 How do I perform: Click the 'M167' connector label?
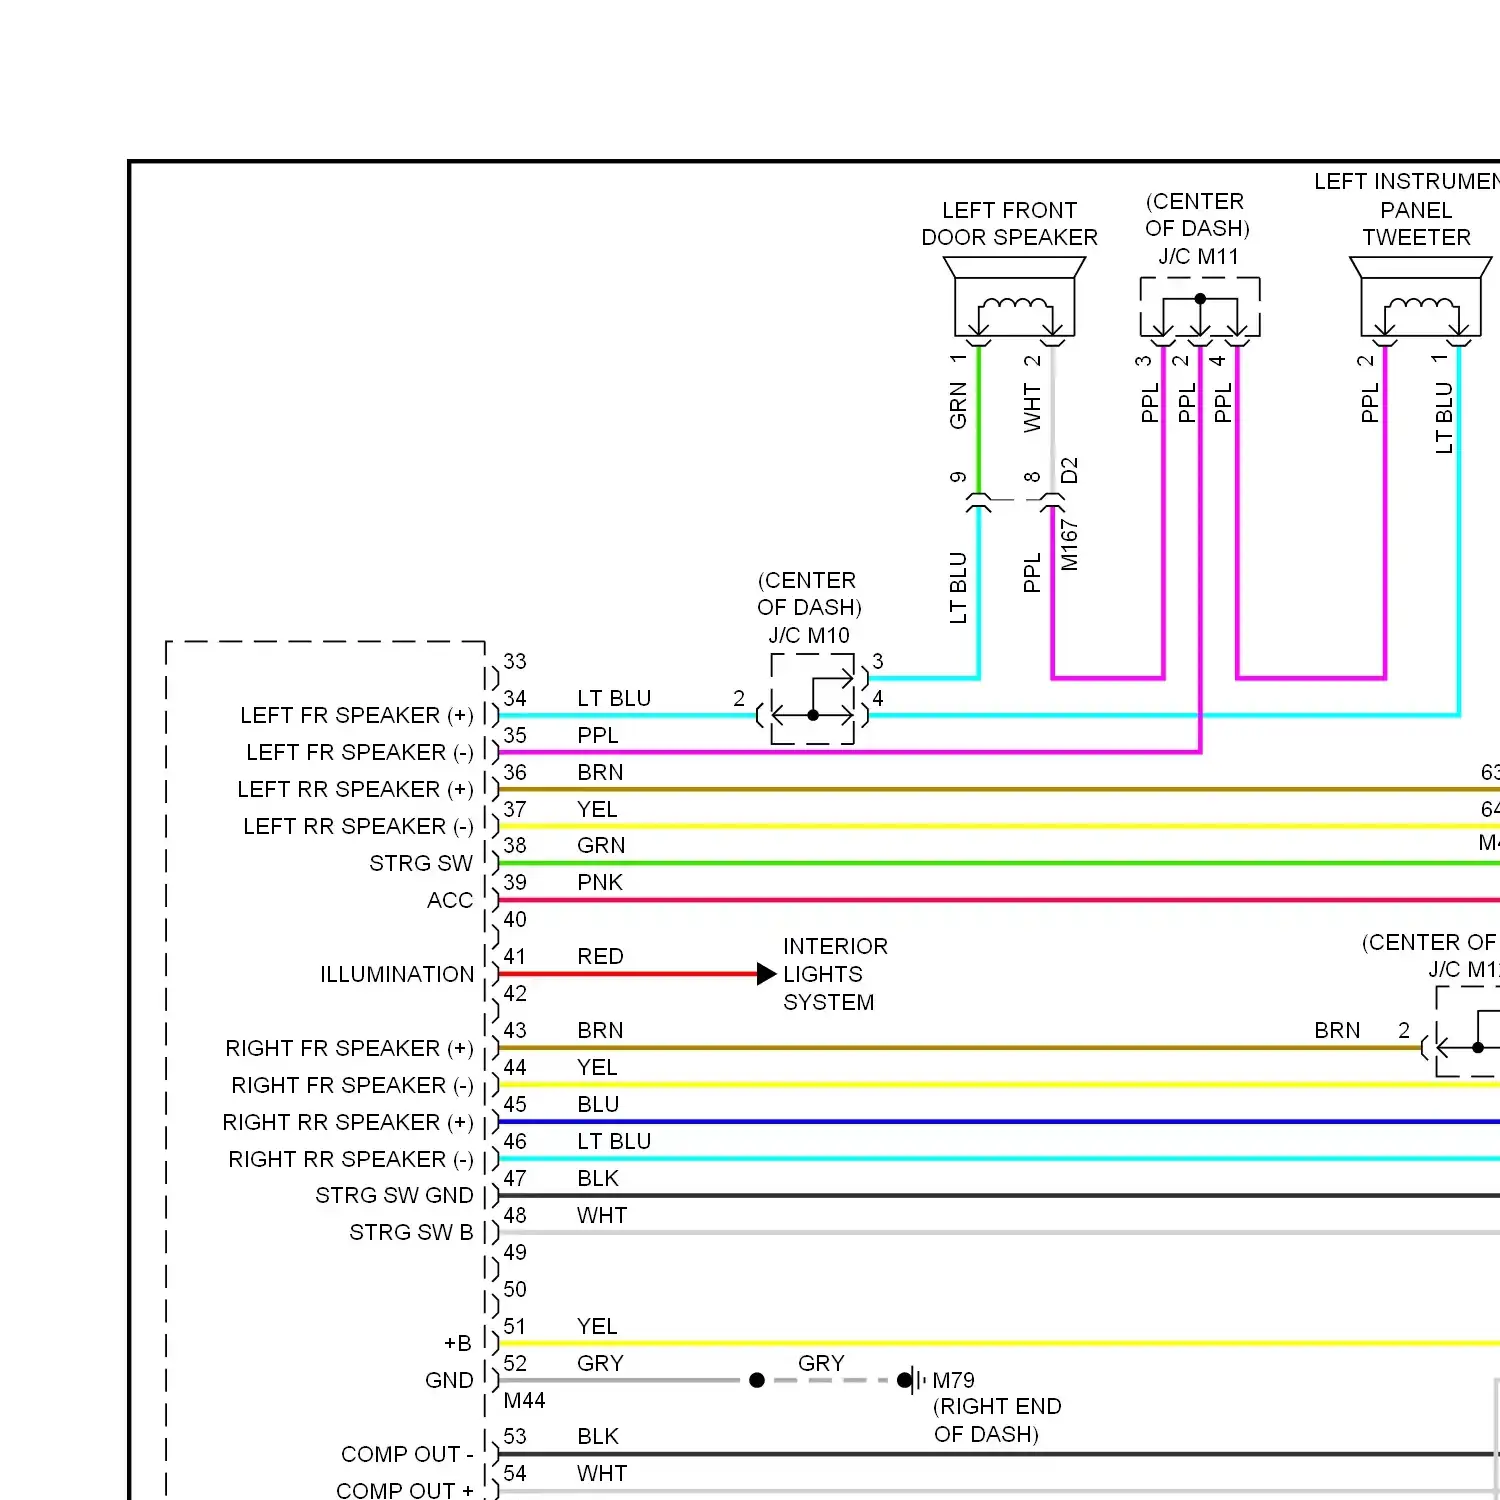point(1070,544)
